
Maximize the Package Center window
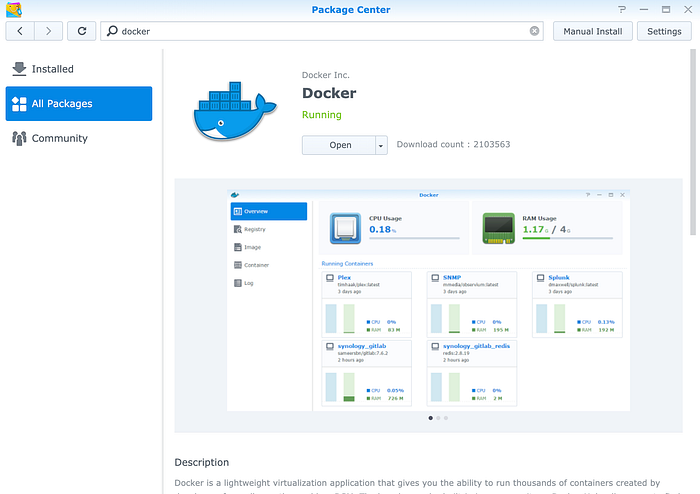pyautogui.click(x=666, y=9)
